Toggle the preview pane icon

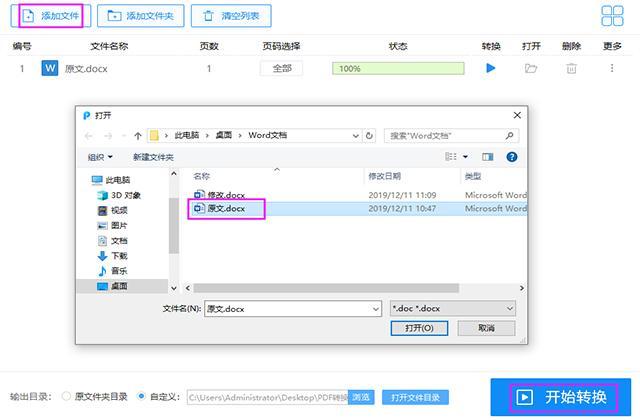click(487, 157)
